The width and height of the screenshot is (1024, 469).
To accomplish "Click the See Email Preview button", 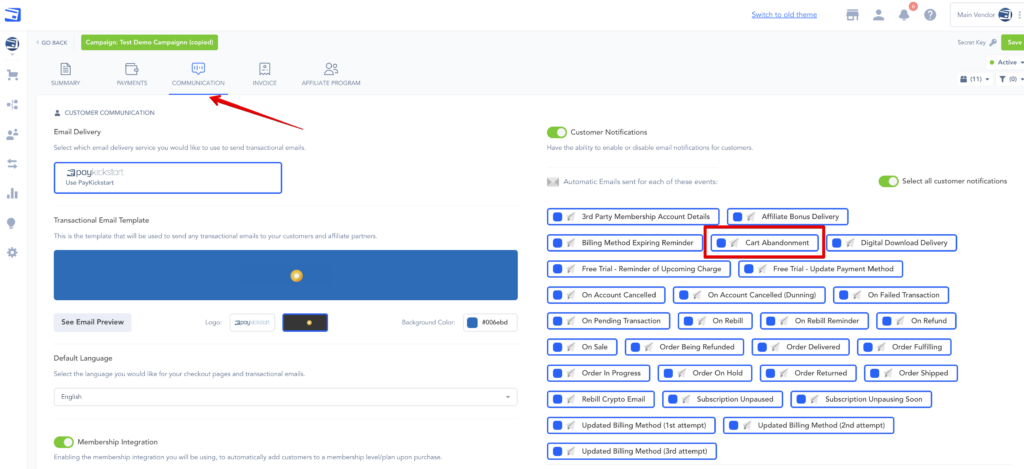I will pyautogui.click(x=92, y=322).
